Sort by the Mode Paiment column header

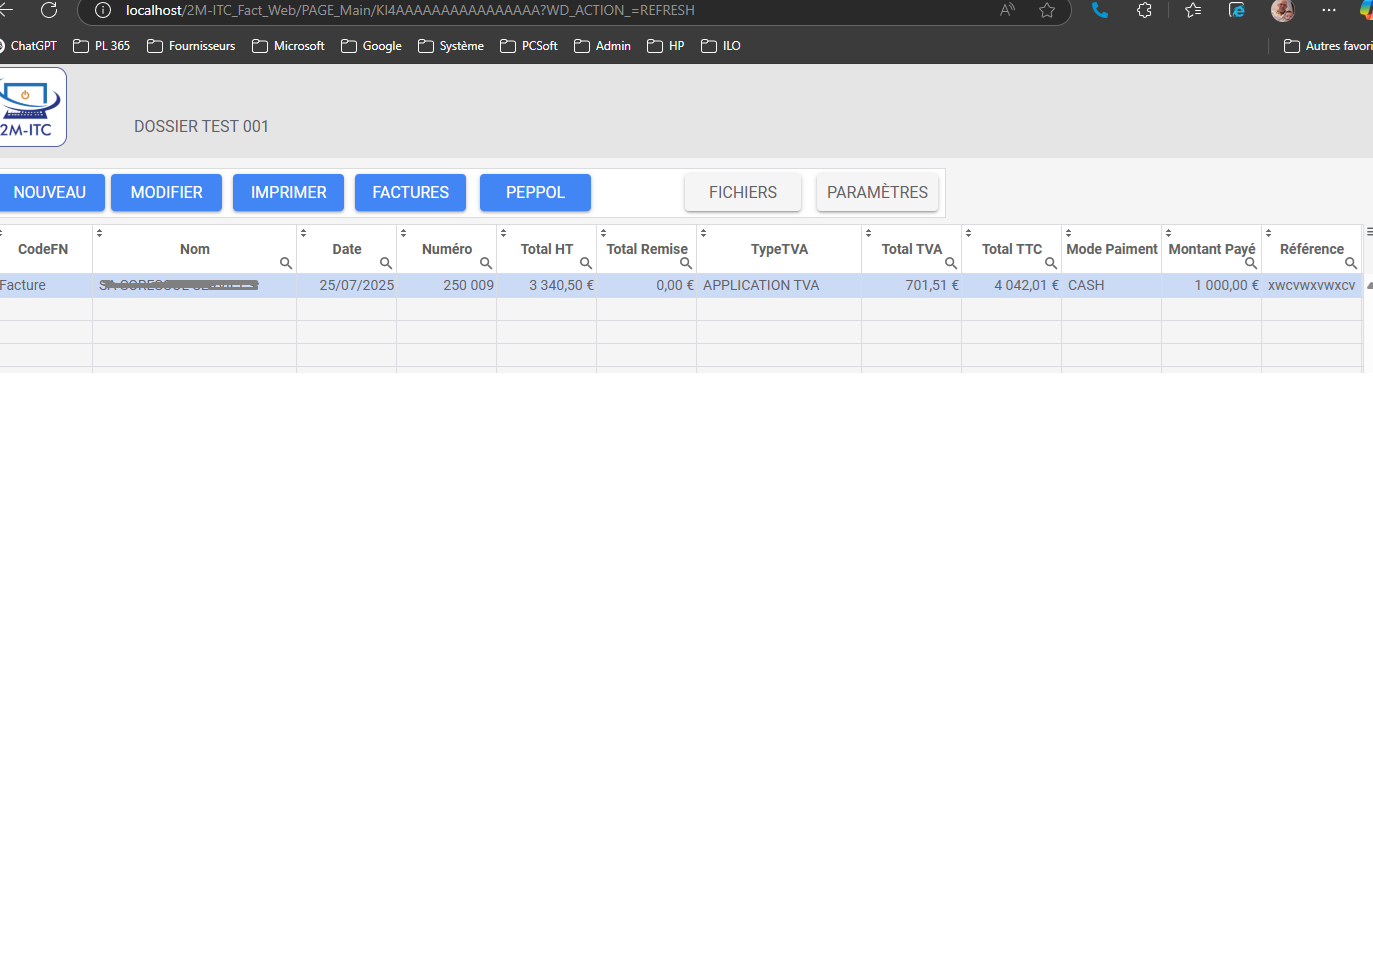[1112, 249]
